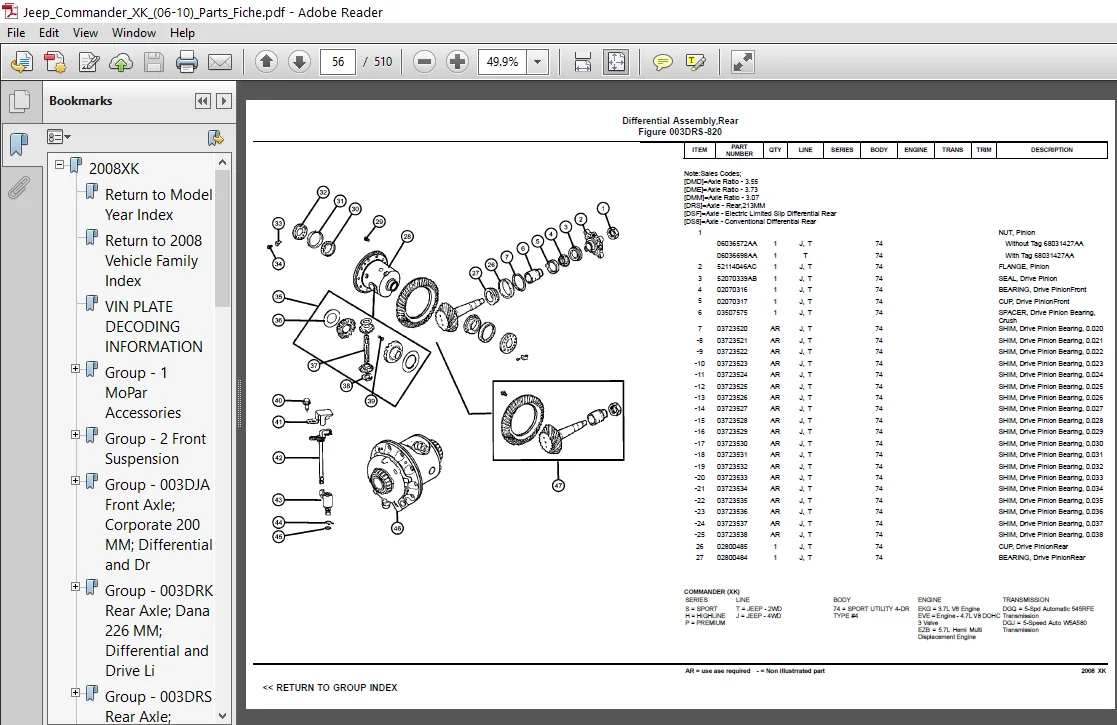Click the fit one full page icon
This screenshot has height=725, width=1117.
(615, 62)
